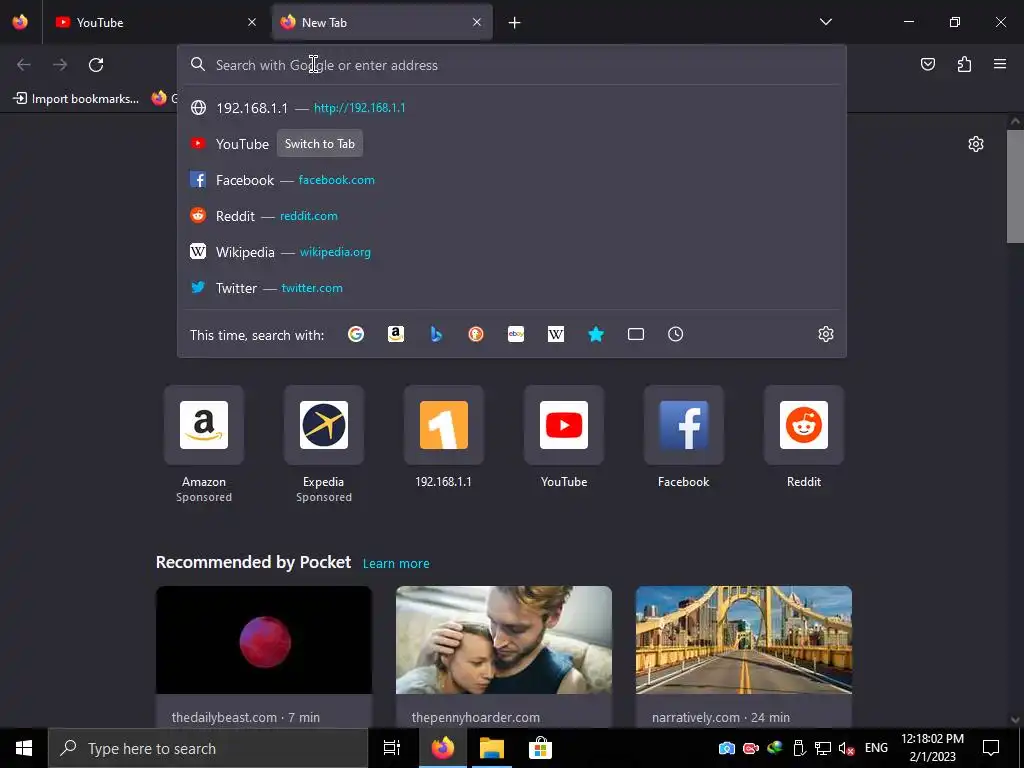1024x768 pixels.
Task: Search bookmarks using the star icon
Action: 596,334
